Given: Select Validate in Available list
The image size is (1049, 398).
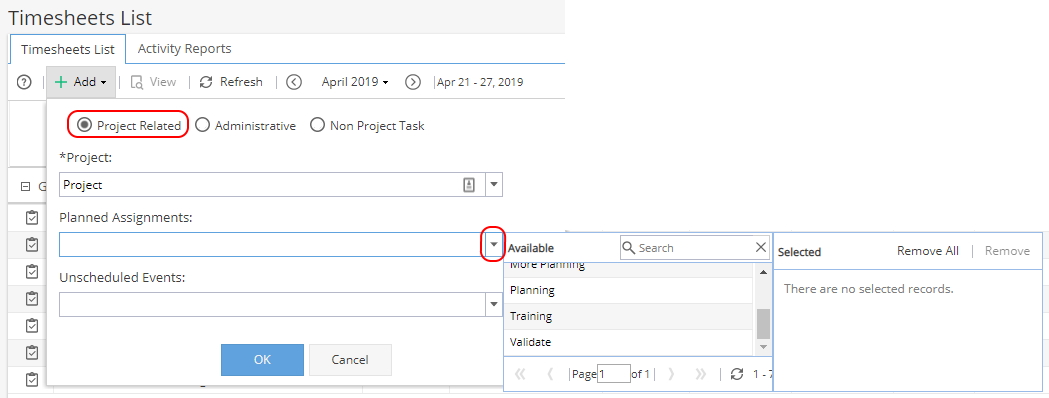Looking at the screenshot, I should coord(629,342).
